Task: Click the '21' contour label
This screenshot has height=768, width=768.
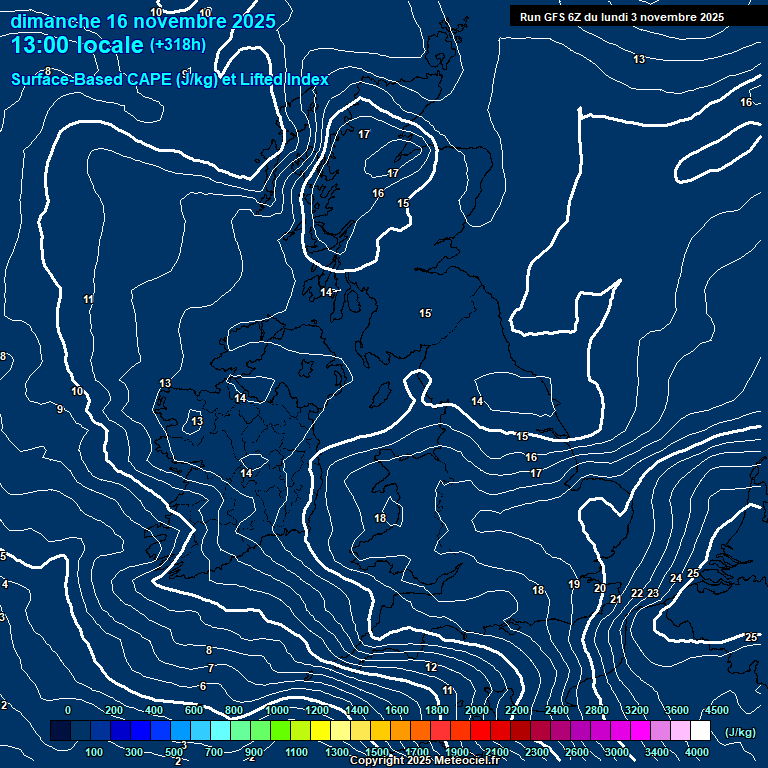Action: pyautogui.click(x=616, y=599)
